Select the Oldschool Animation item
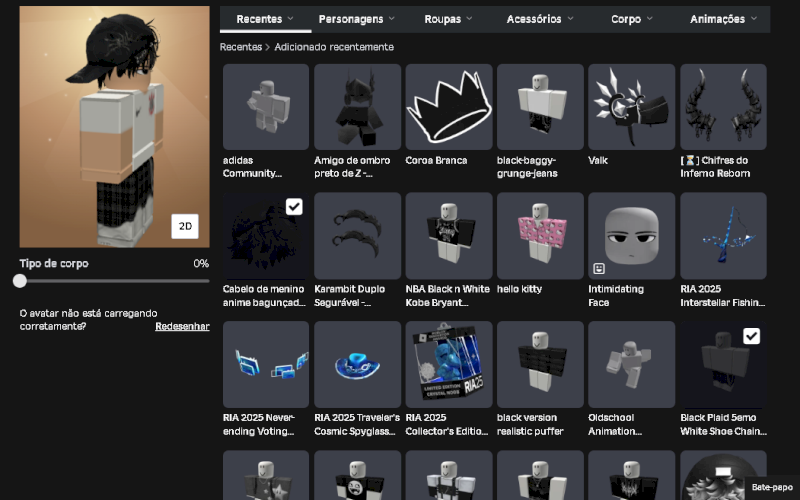800x500 pixels. (632, 364)
